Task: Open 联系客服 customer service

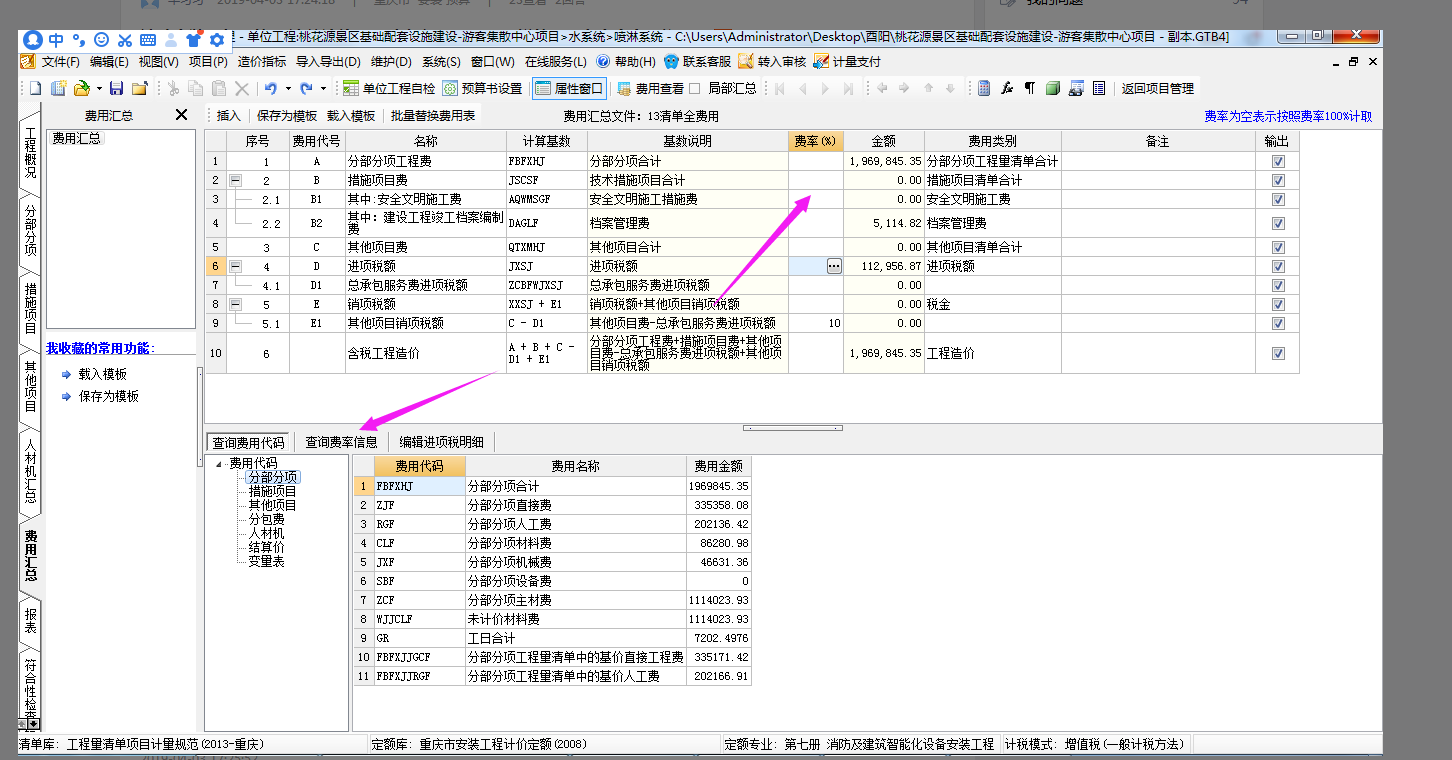Action: click(698, 62)
